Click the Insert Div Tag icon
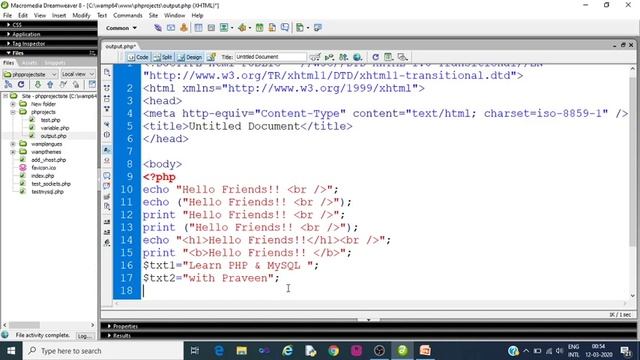 tap(211, 28)
